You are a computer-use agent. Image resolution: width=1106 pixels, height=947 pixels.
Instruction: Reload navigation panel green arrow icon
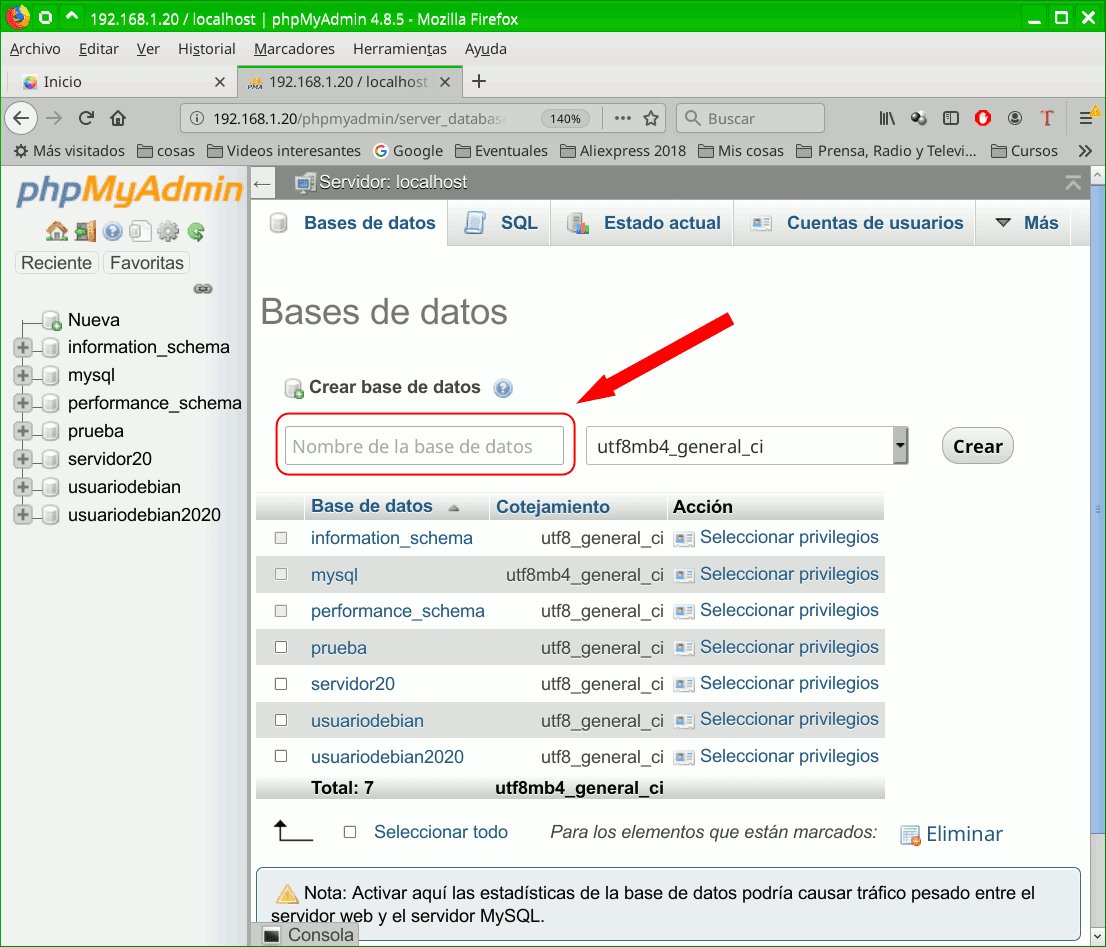tap(196, 231)
